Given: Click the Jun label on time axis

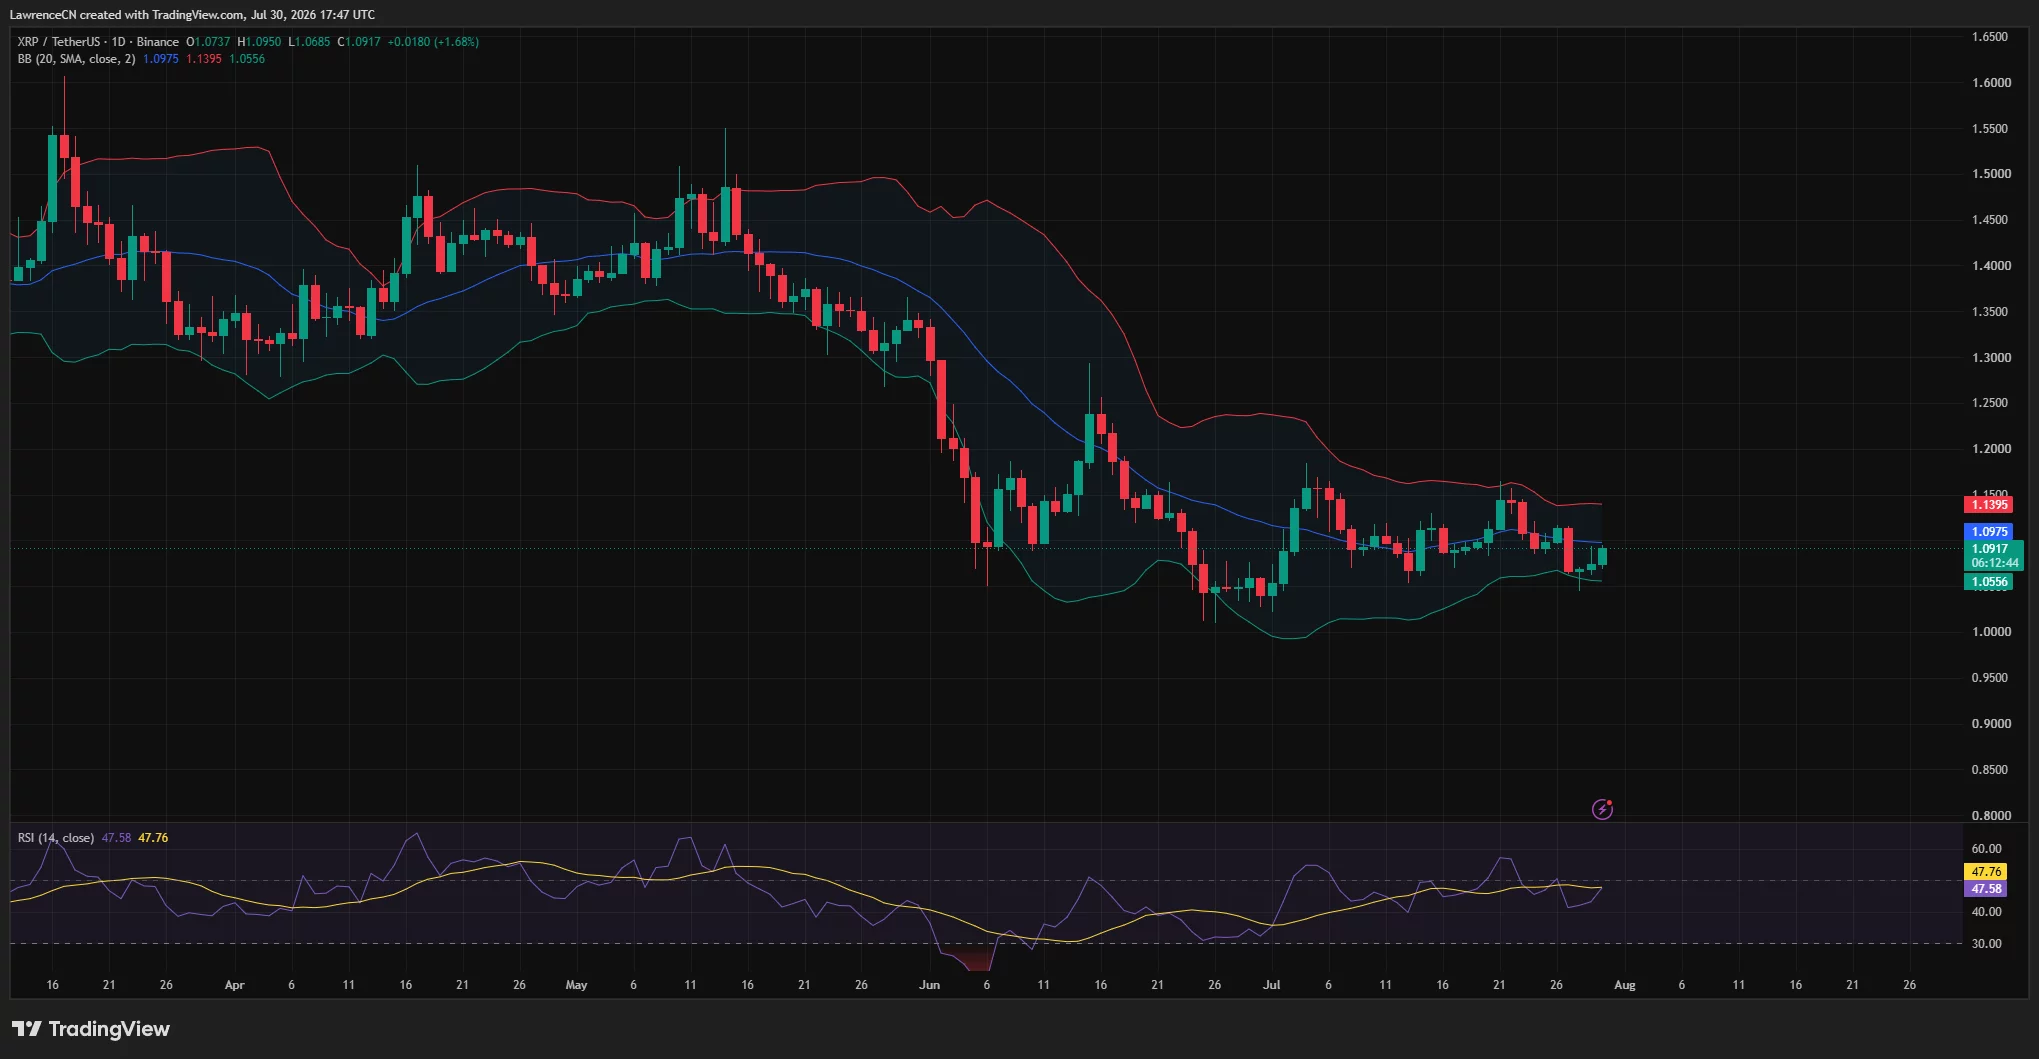Looking at the screenshot, I should click(930, 985).
